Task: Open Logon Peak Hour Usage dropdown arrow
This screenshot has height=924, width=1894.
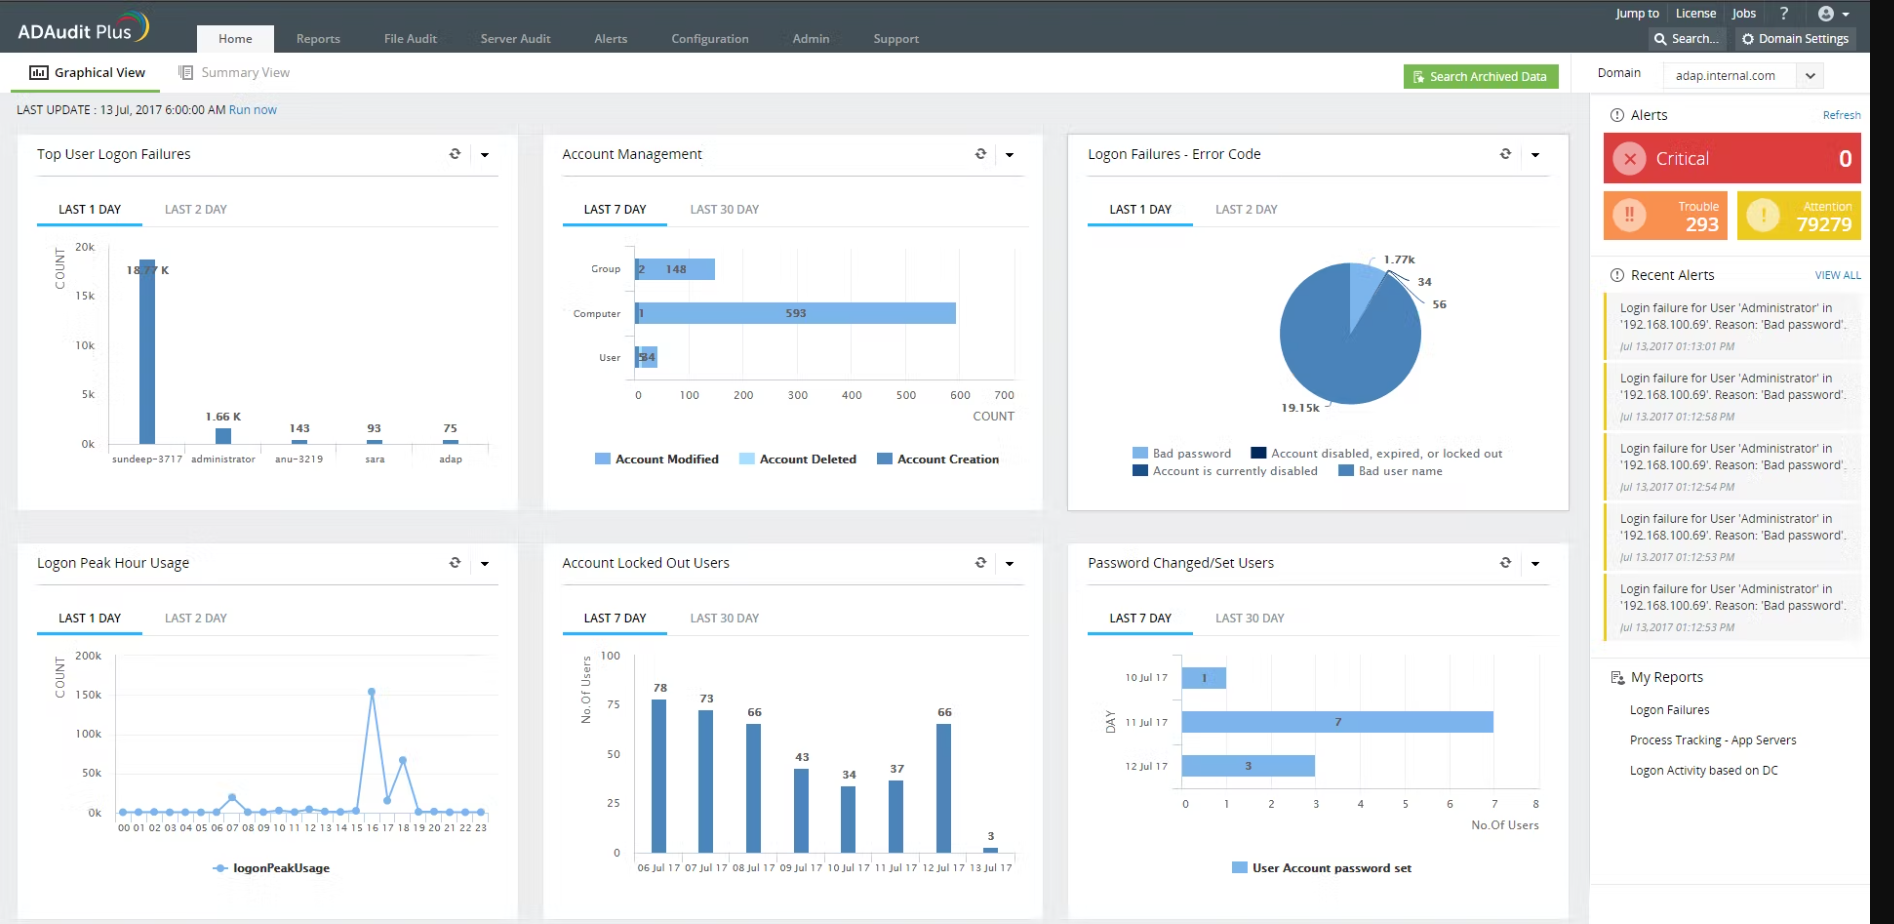Action: (x=485, y=564)
